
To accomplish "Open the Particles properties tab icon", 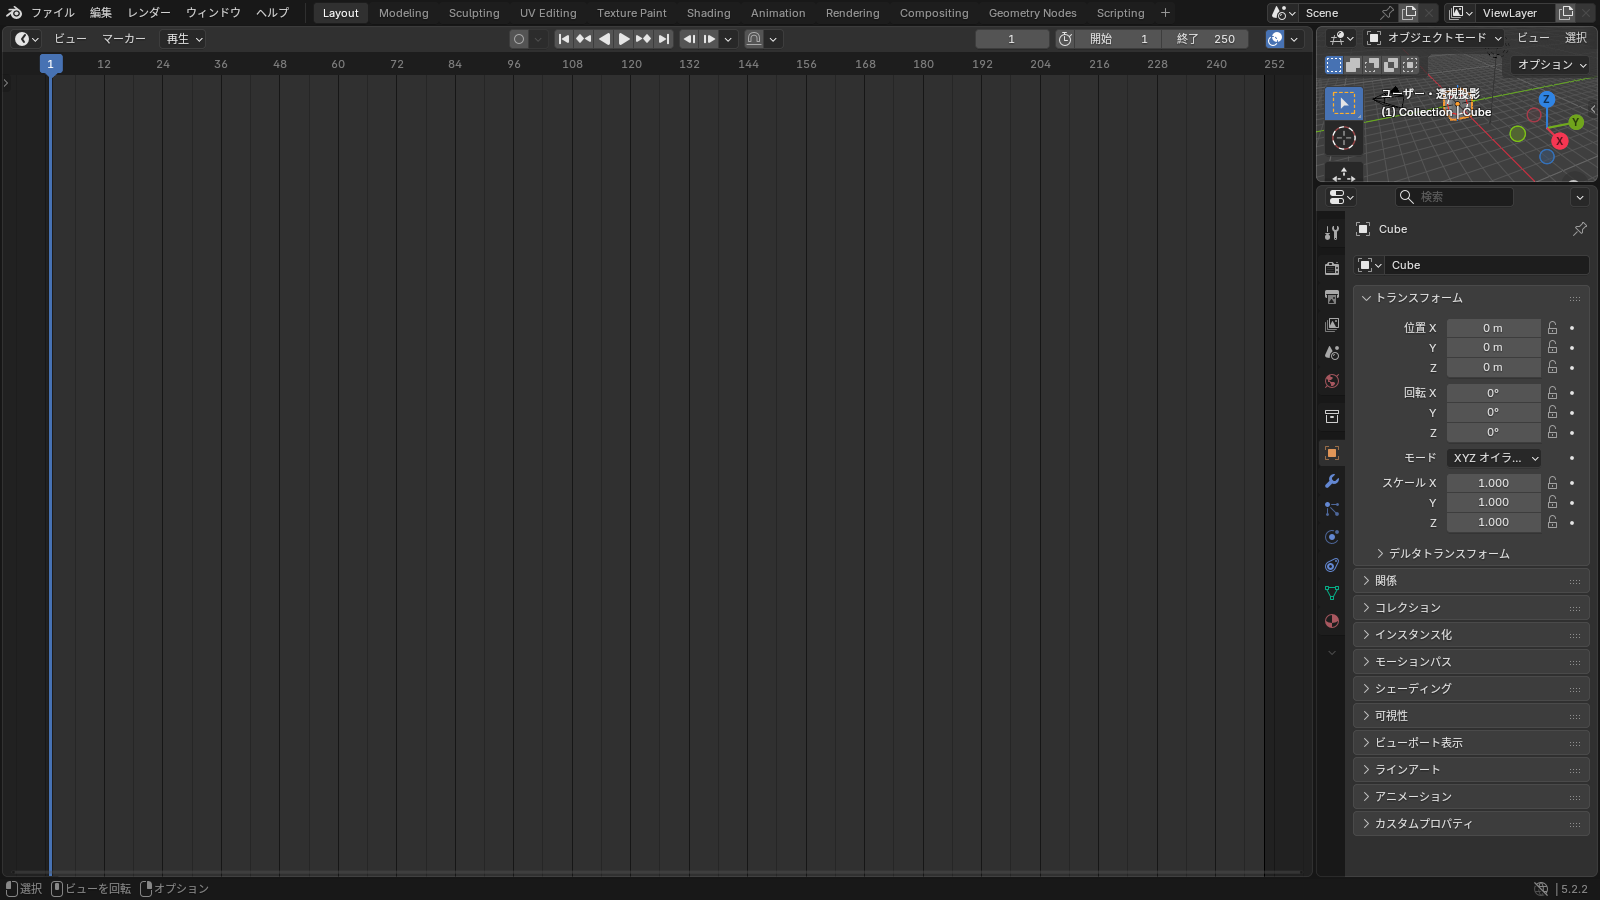I will [1332, 509].
